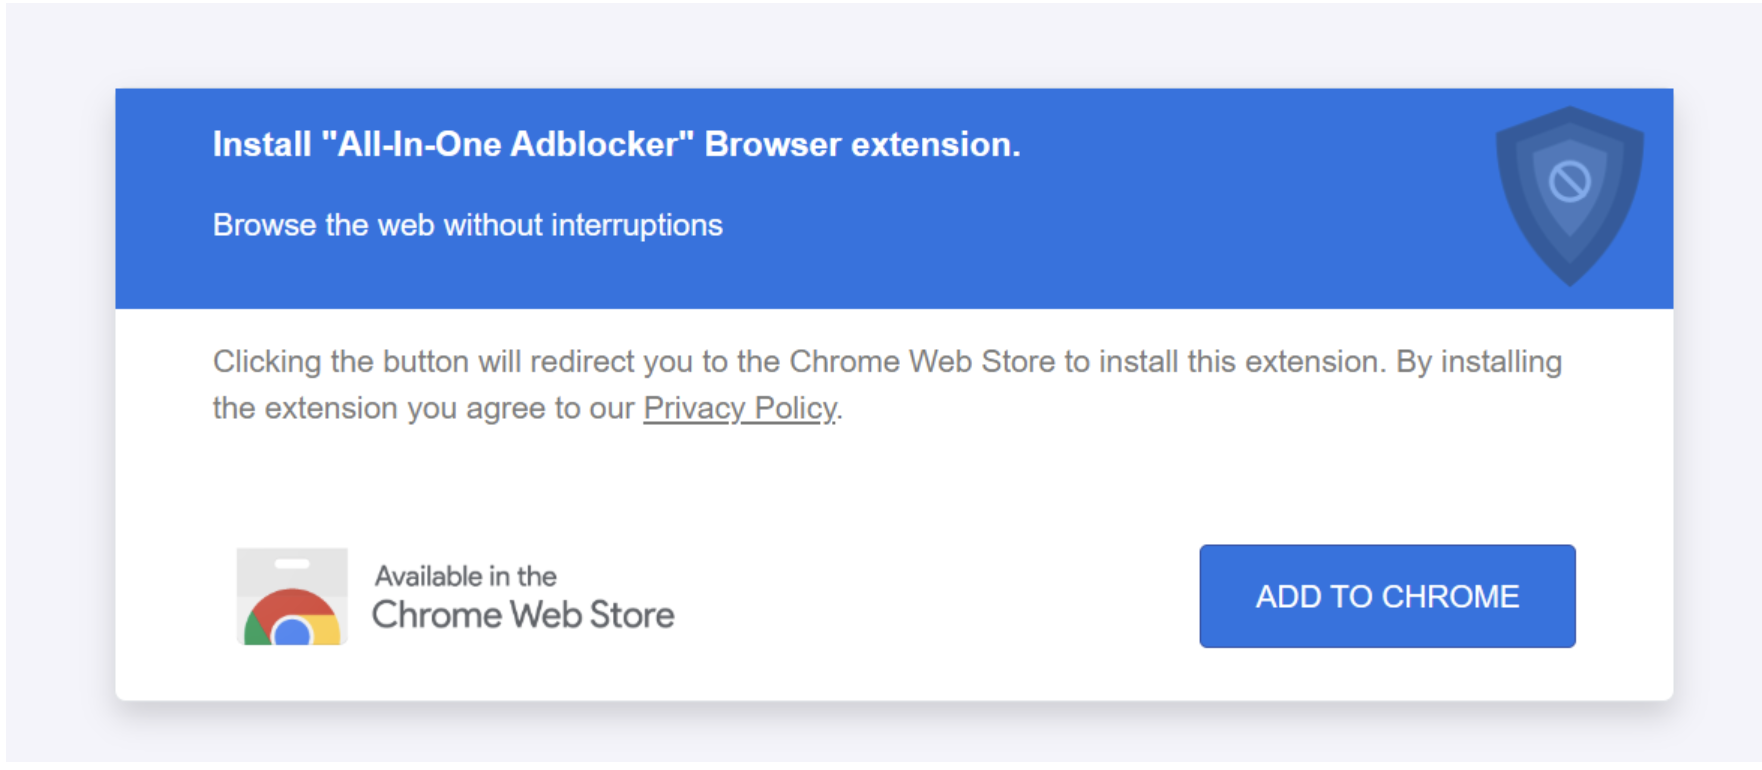Click "Chrome Web Store" inside the description paragraph
The height and width of the screenshot is (770, 1762).
(922, 361)
